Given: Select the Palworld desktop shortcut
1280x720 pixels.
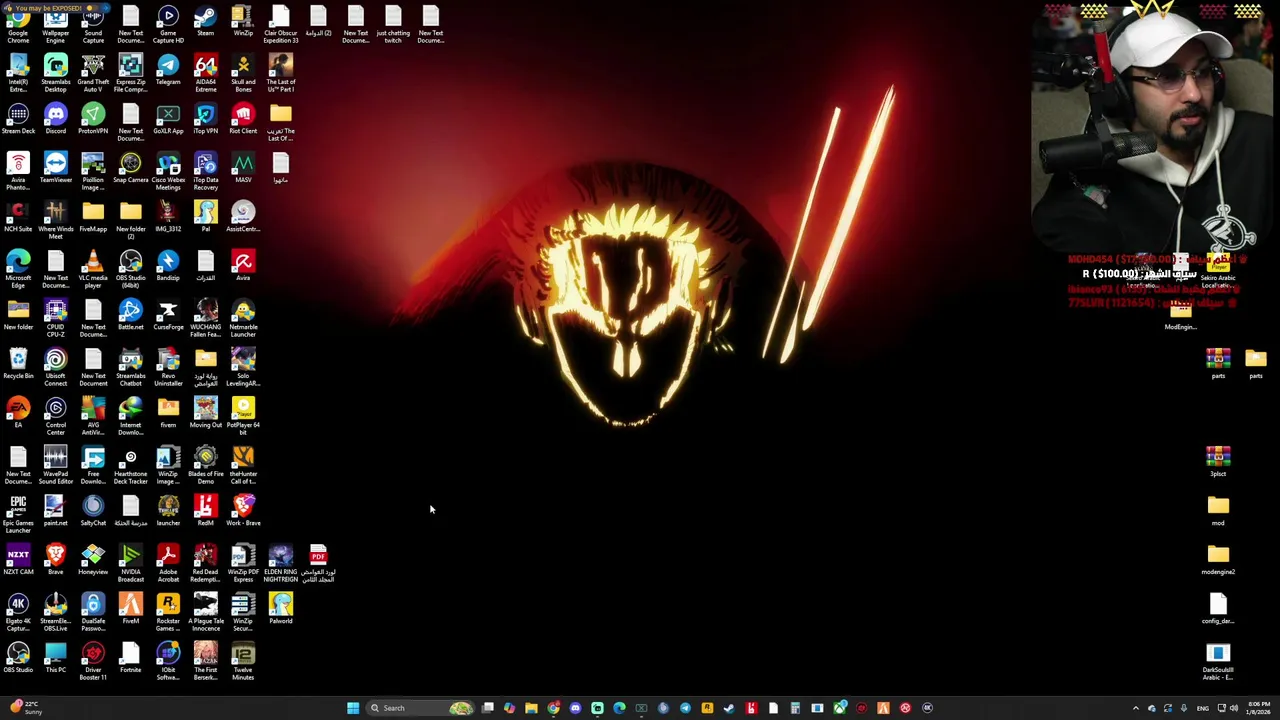Looking at the screenshot, I should coord(280,609).
